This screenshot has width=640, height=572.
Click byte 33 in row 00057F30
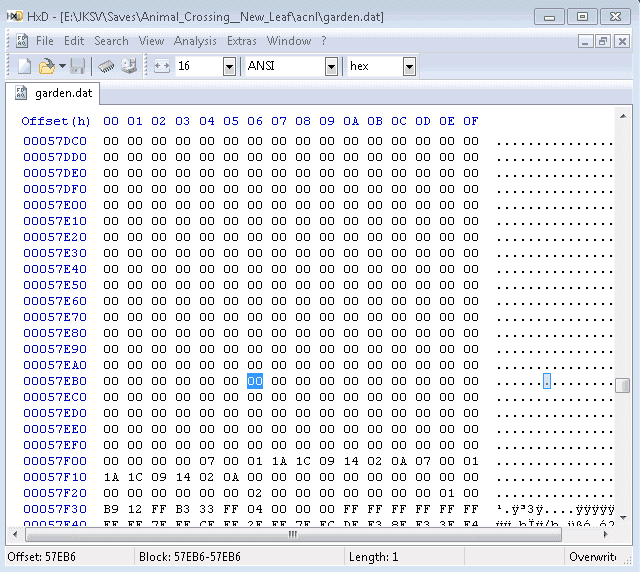207,510
